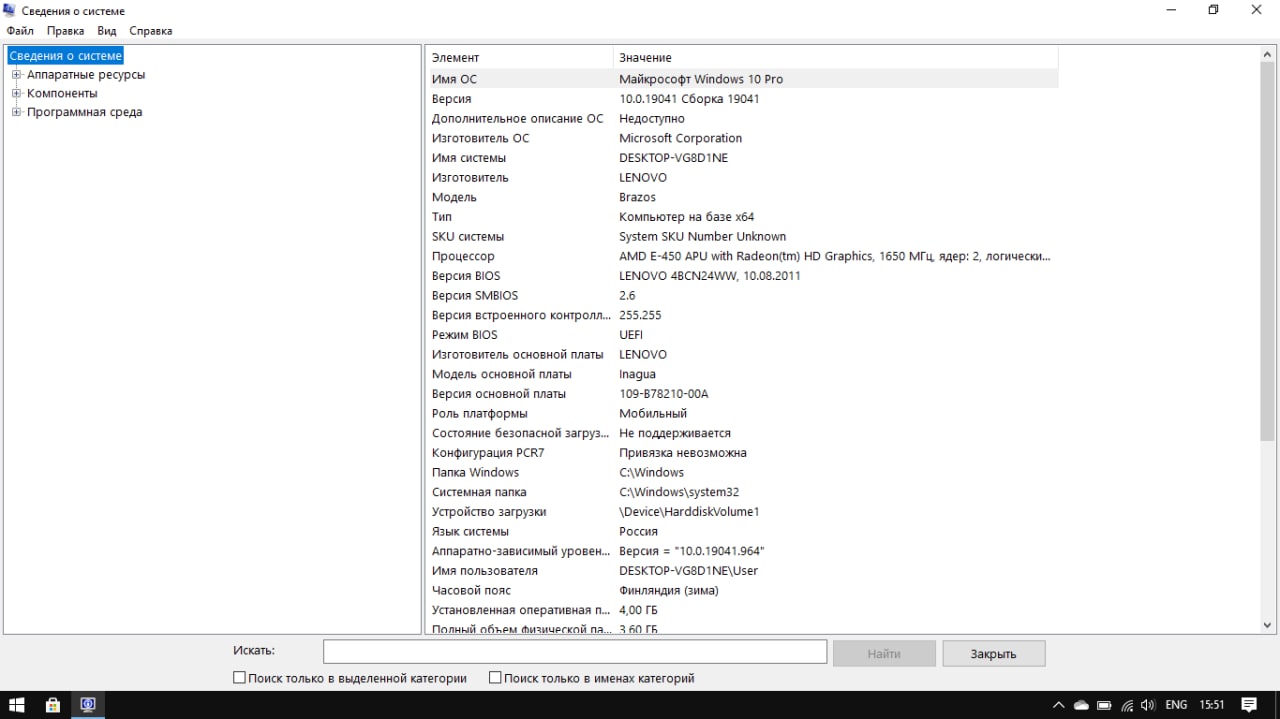Expand the Аппаратные ресурсы tree node
This screenshot has width=1280, height=719.
[16, 75]
